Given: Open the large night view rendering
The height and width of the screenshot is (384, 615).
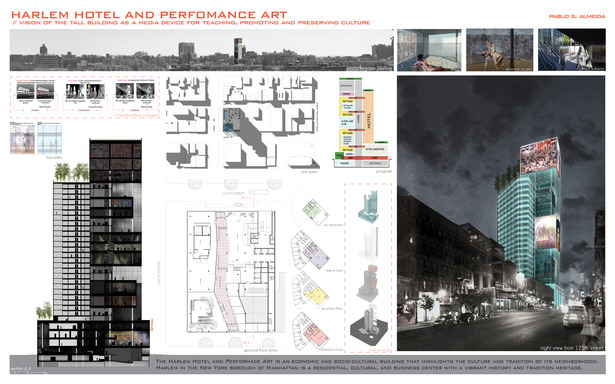Looking at the screenshot, I should [x=501, y=213].
